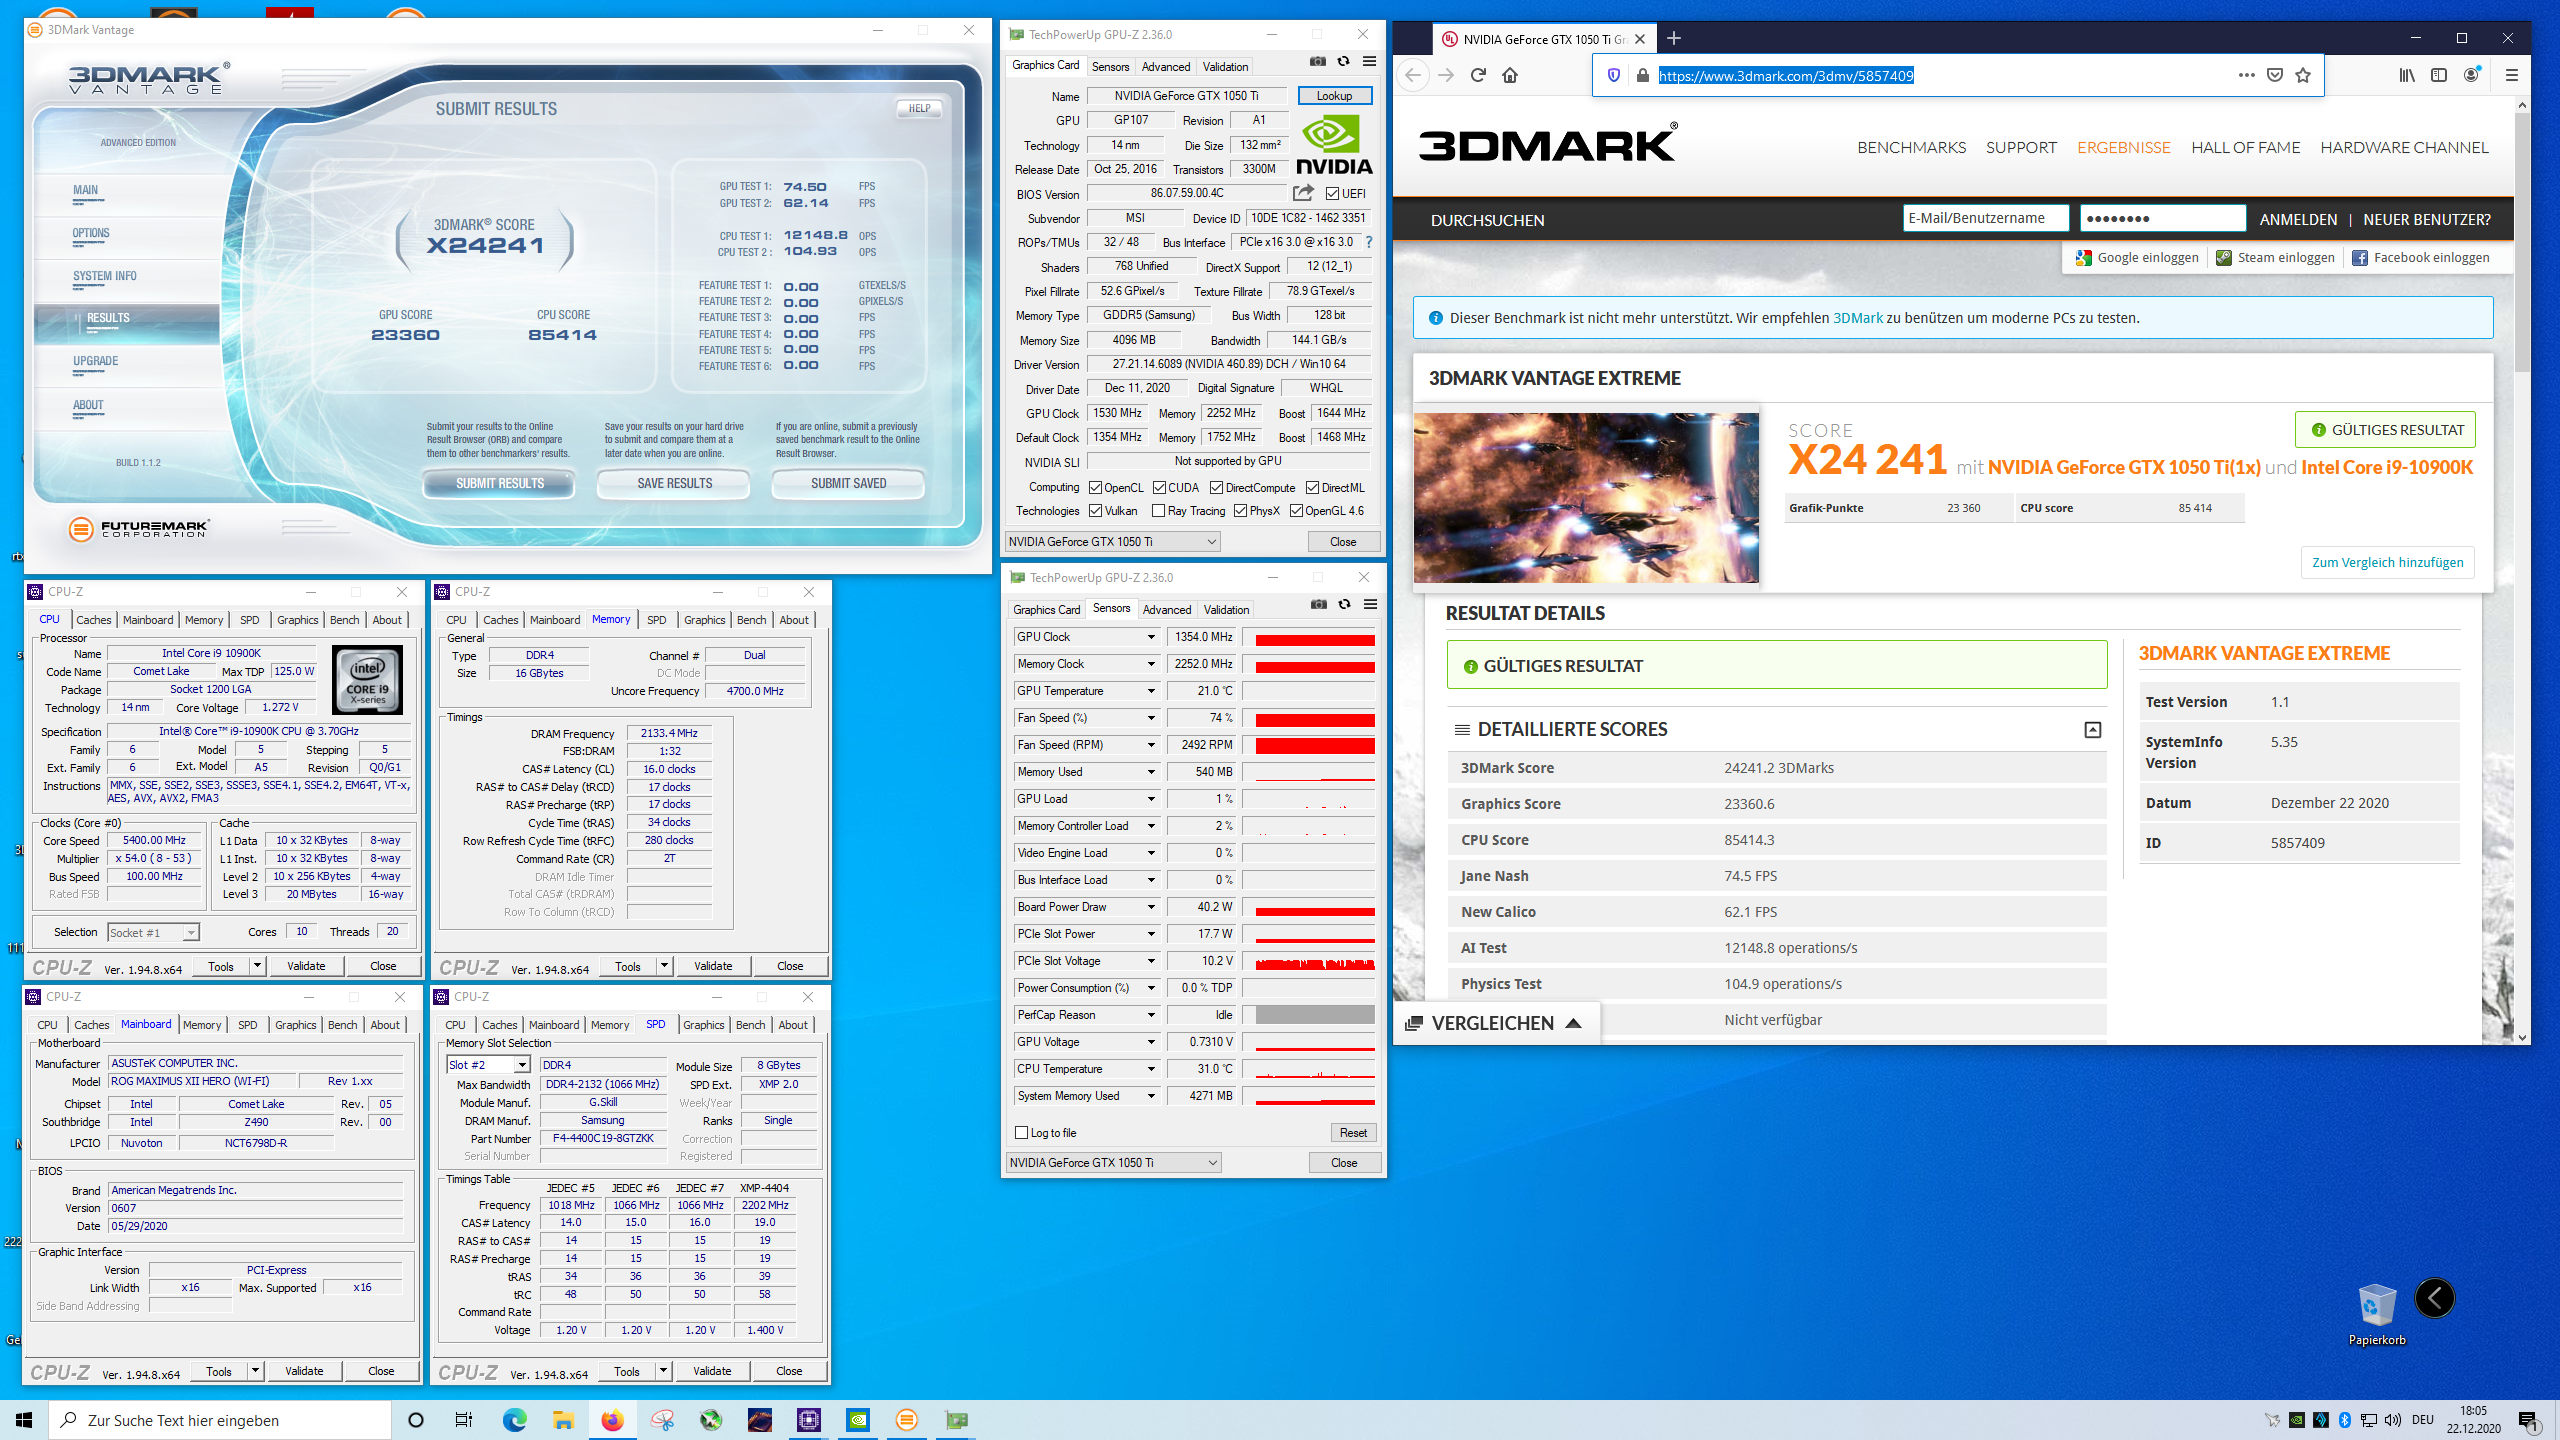Open the Firefox application menu icon
Viewport: 2560px width, 1440px height.
[x=2511, y=75]
